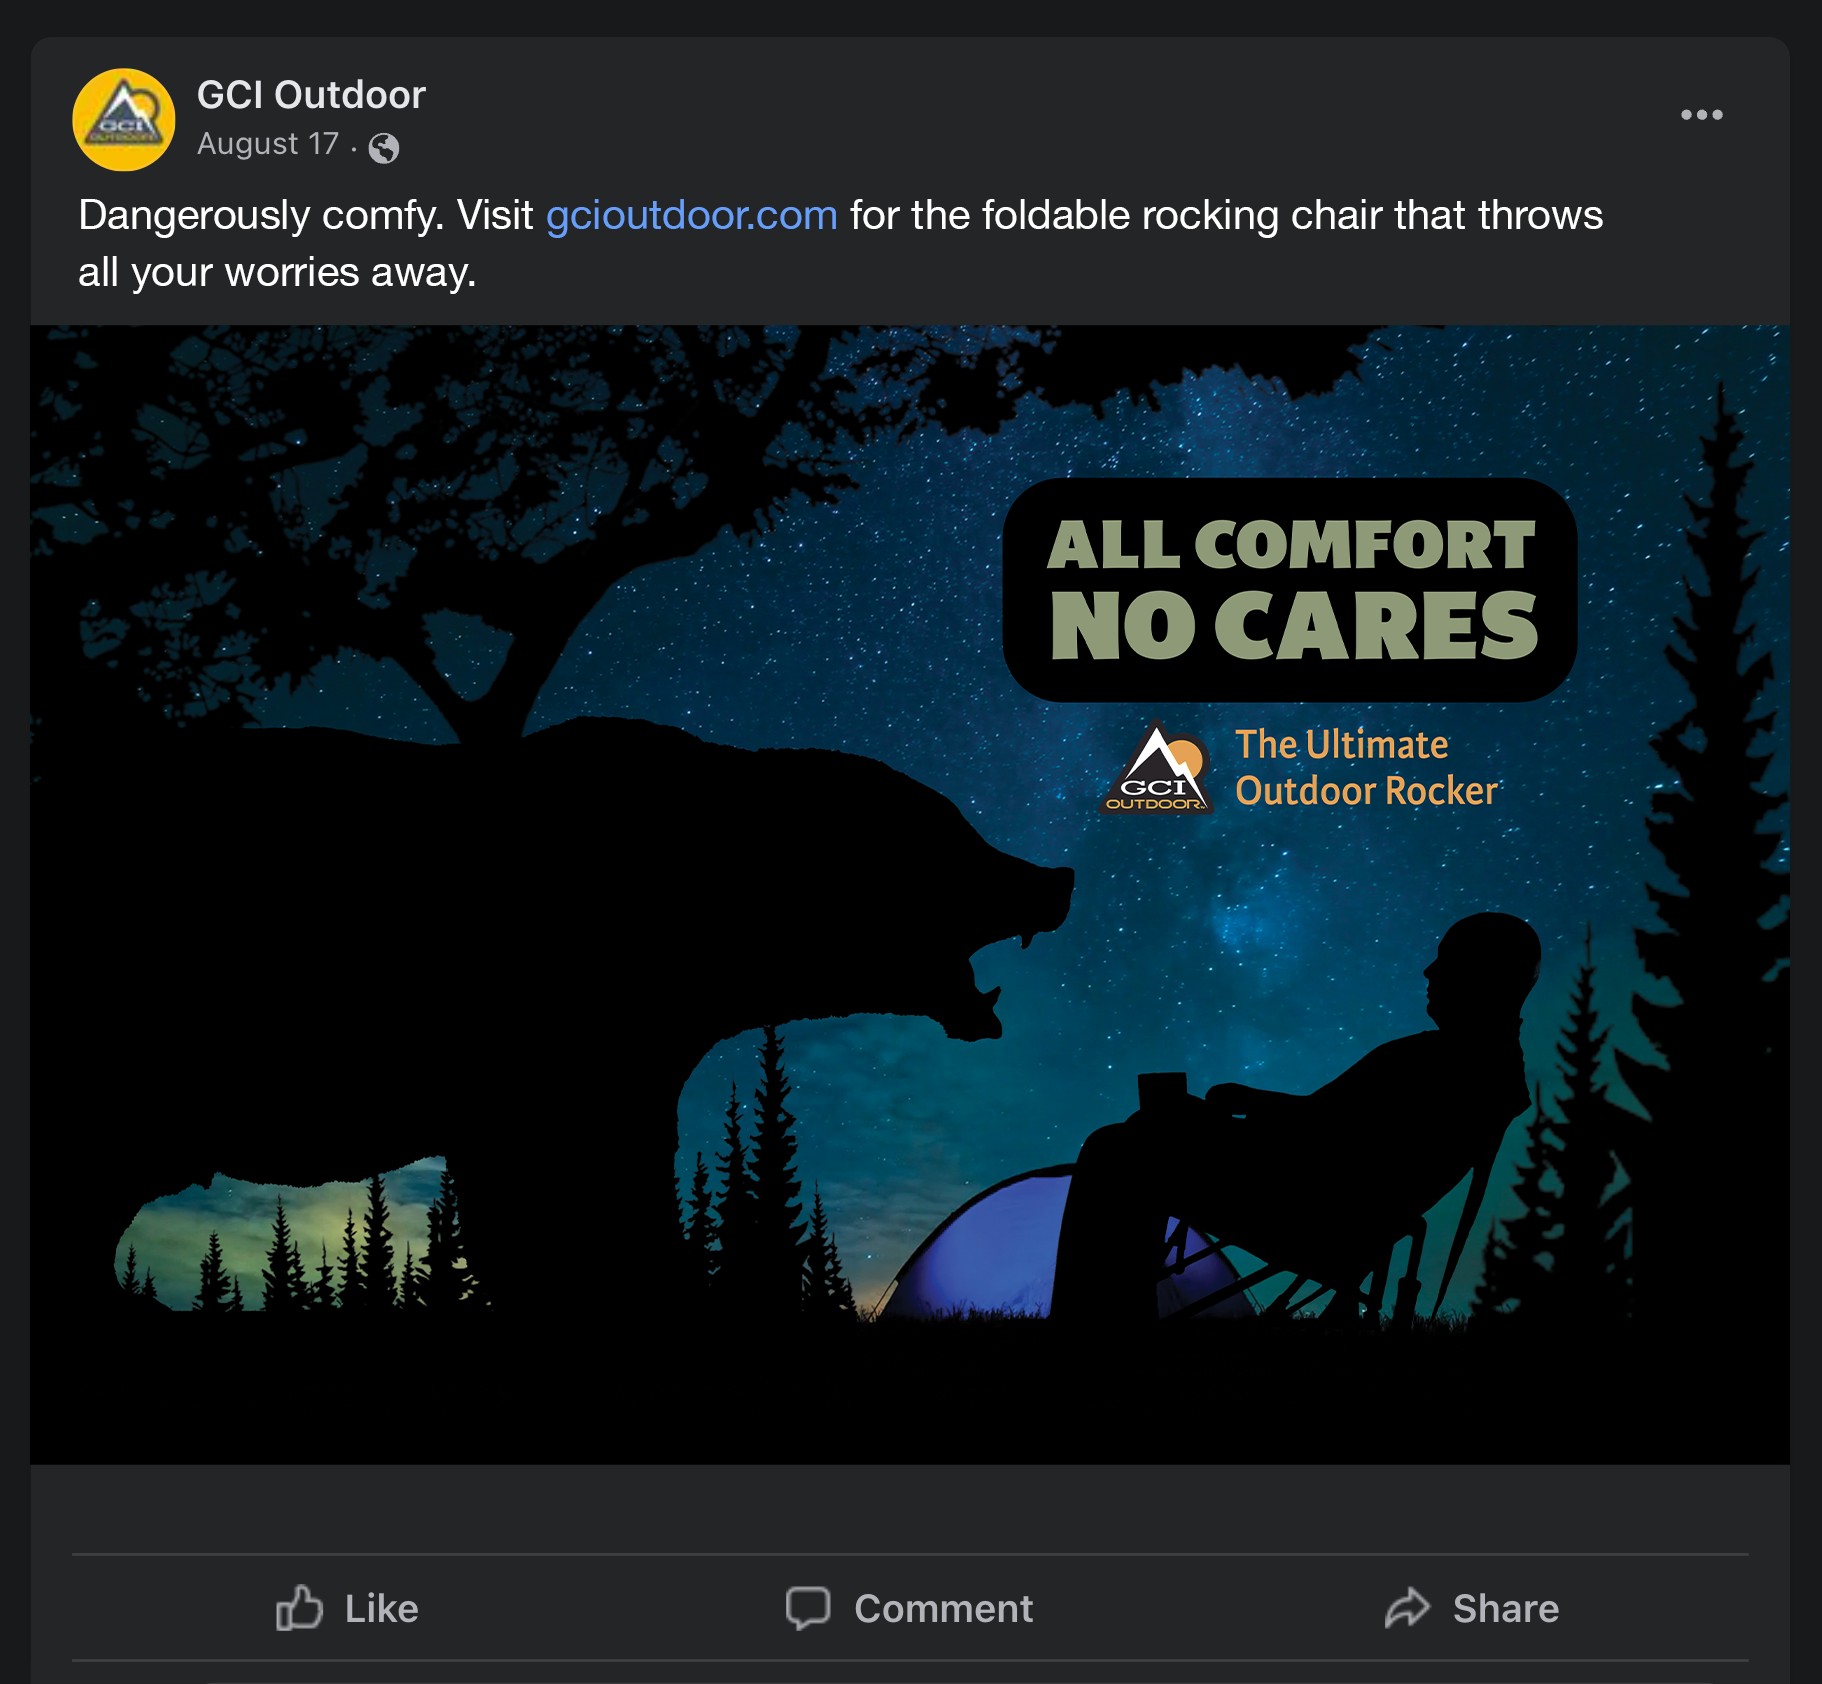
Task: Open the GCI Outdoor profile picture
Action: [124, 120]
